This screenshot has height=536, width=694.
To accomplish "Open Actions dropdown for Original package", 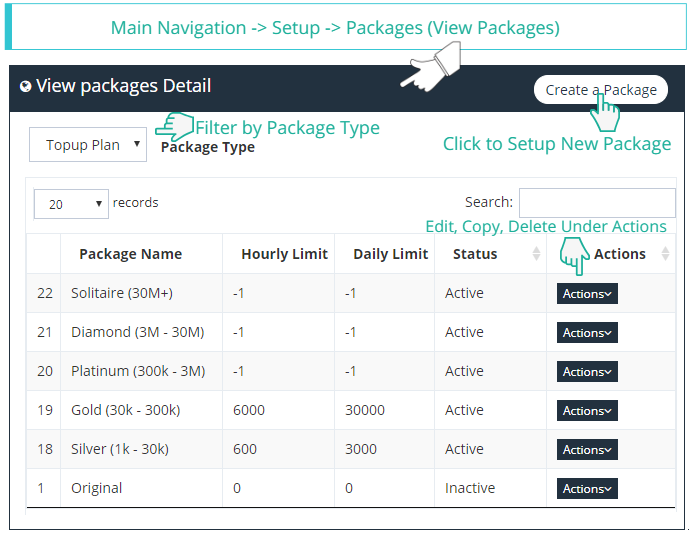I will [587, 489].
